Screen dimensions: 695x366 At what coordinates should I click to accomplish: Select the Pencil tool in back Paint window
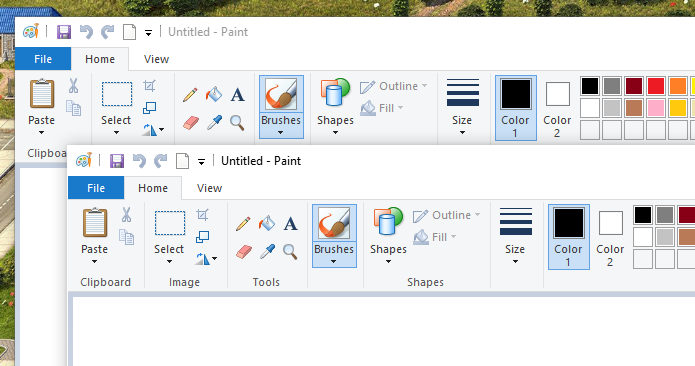[190, 95]
